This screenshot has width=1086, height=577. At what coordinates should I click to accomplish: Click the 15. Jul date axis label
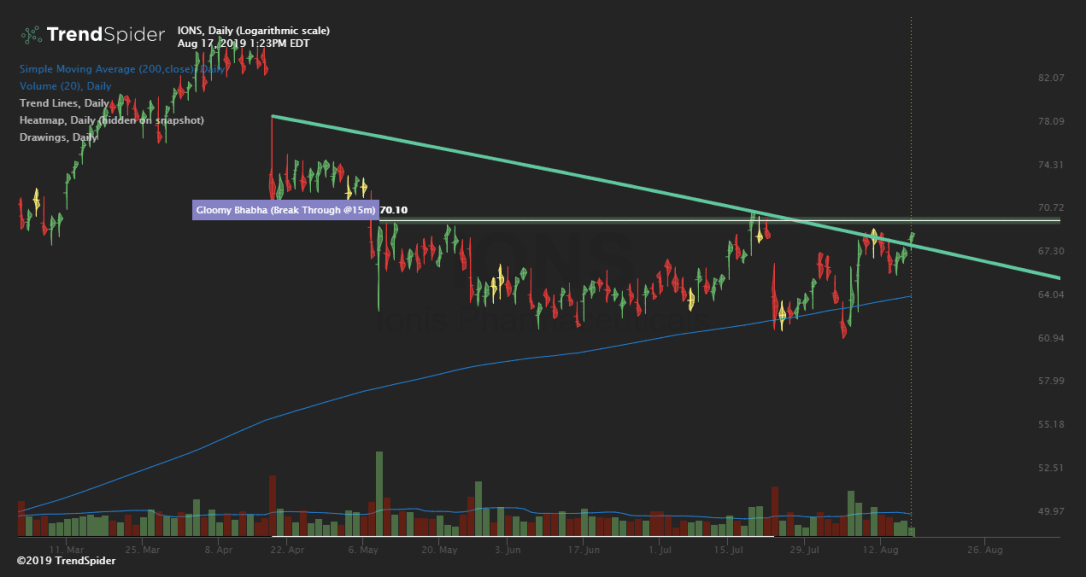pyautogui.click(x=727, y=549)
